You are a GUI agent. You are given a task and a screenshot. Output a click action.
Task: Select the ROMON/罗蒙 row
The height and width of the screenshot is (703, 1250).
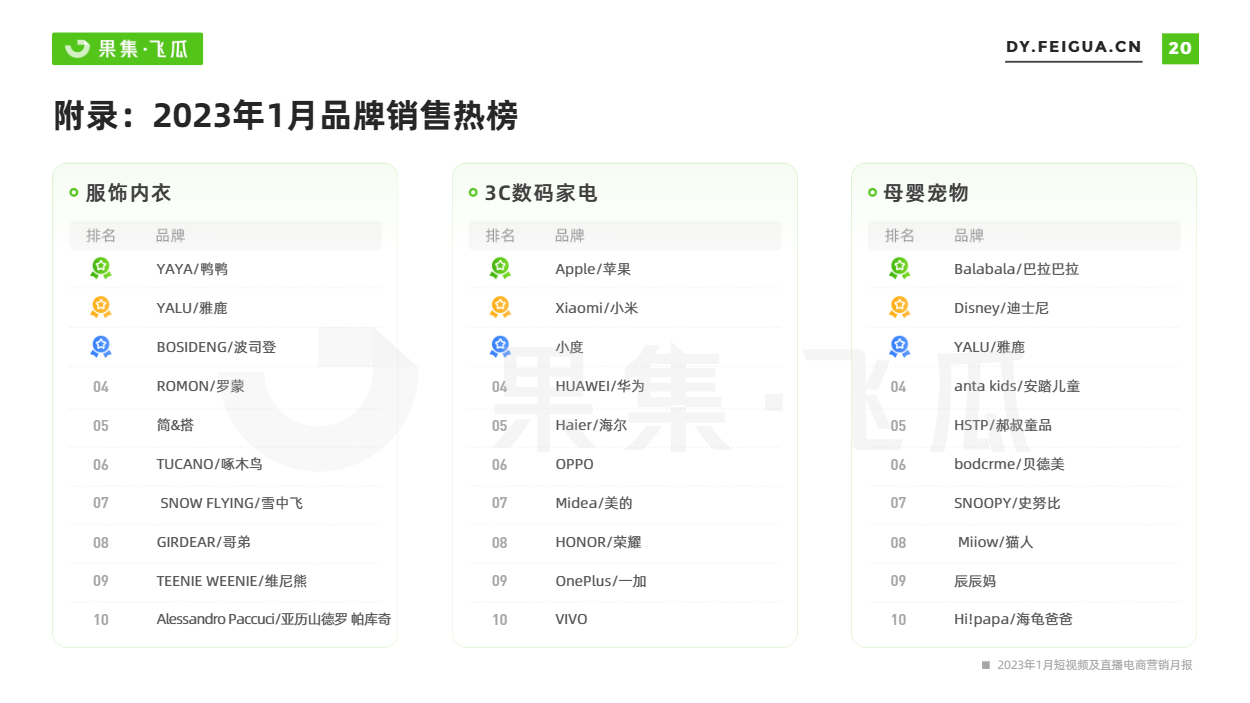(x=226, y=386)
